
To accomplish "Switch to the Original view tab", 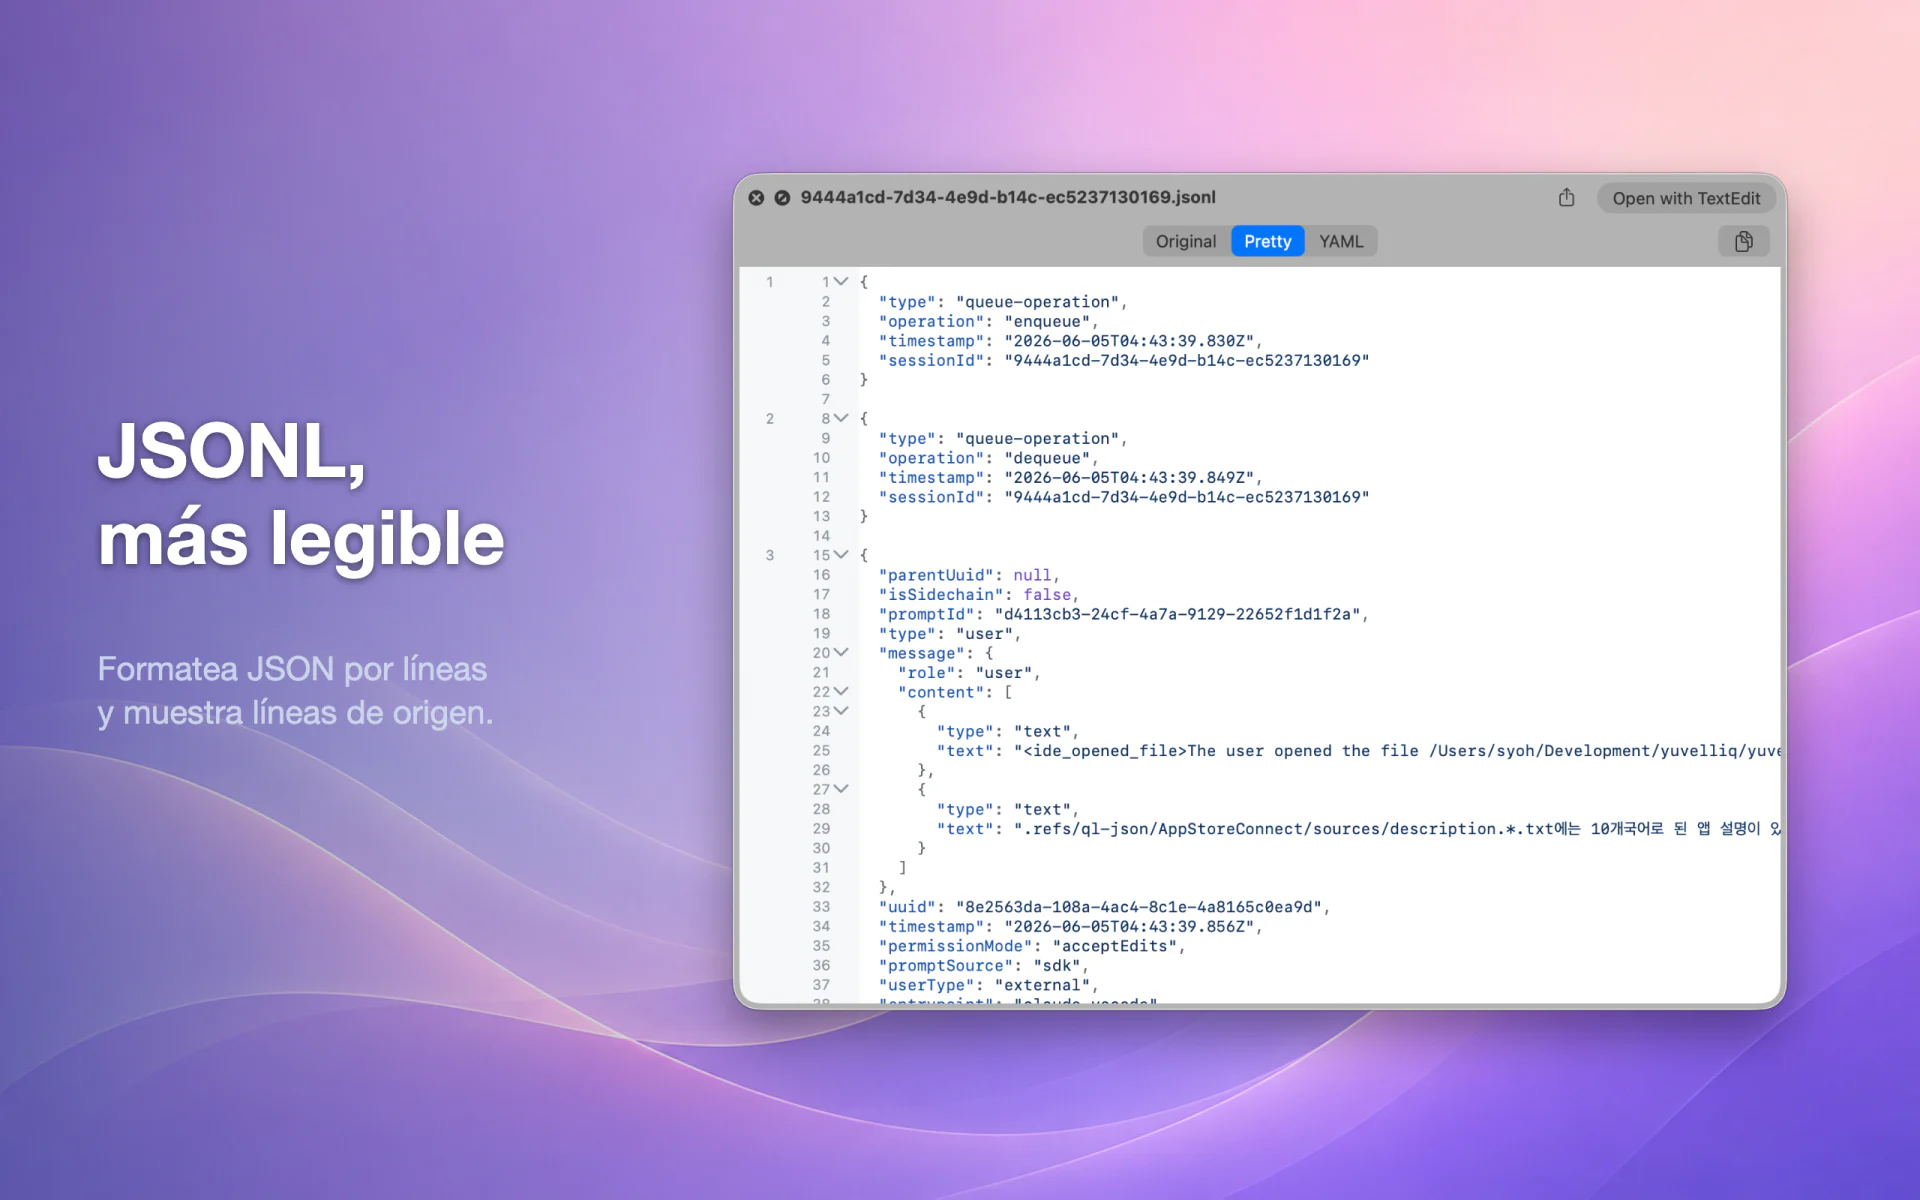I will coord(1186,241).
